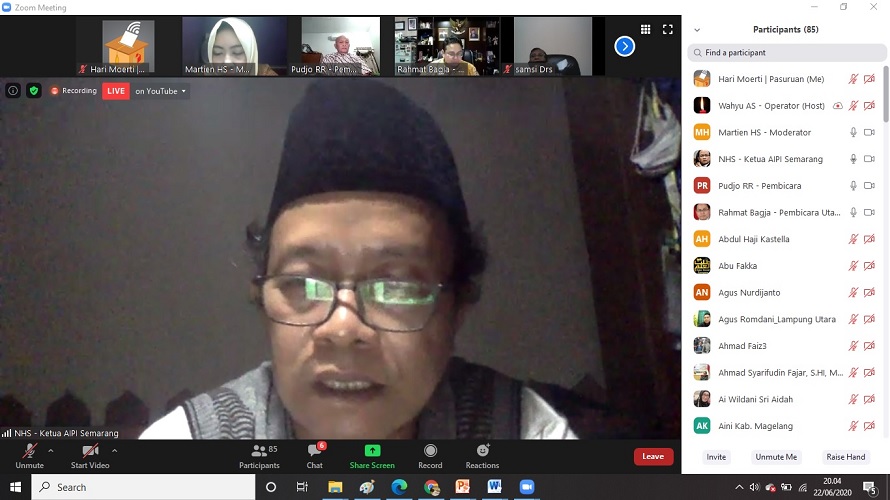The image size is (890, 500).
Task: Click the red Leave button
Action: [653, 457]
